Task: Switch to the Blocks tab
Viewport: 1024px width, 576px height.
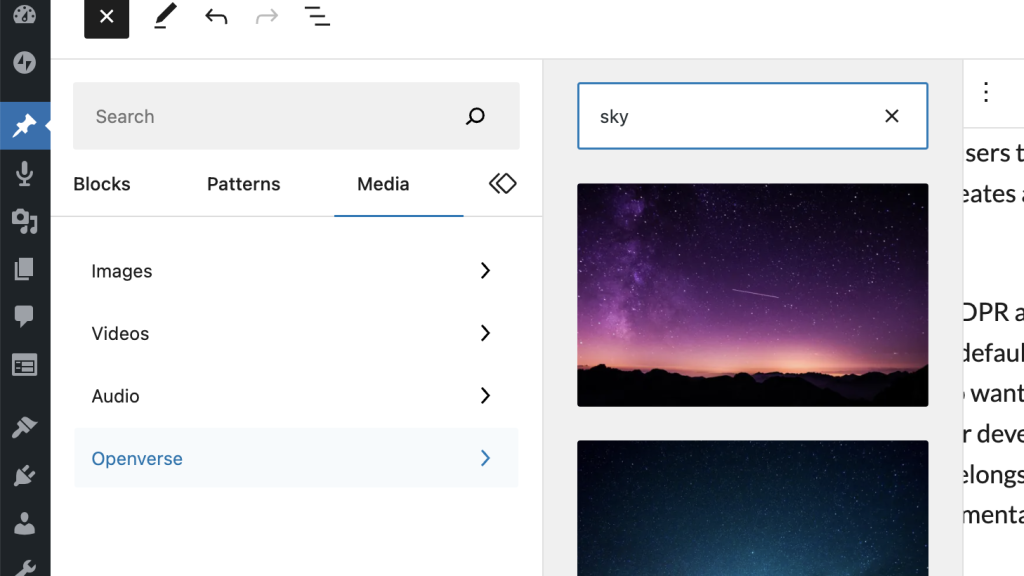Action: (x=102, y=184)
